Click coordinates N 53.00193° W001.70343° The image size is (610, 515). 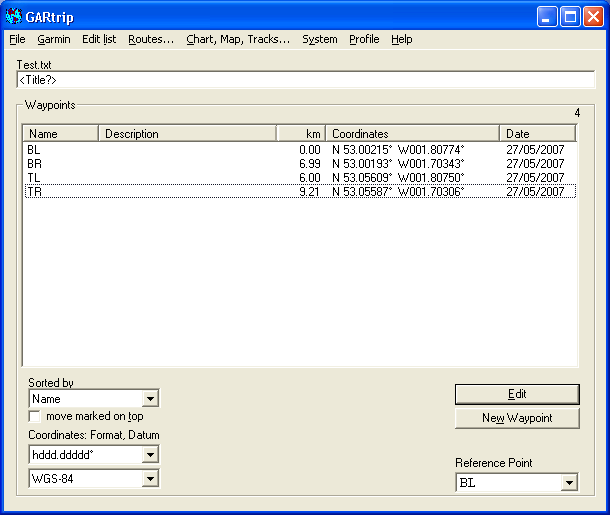pos(398,164)
